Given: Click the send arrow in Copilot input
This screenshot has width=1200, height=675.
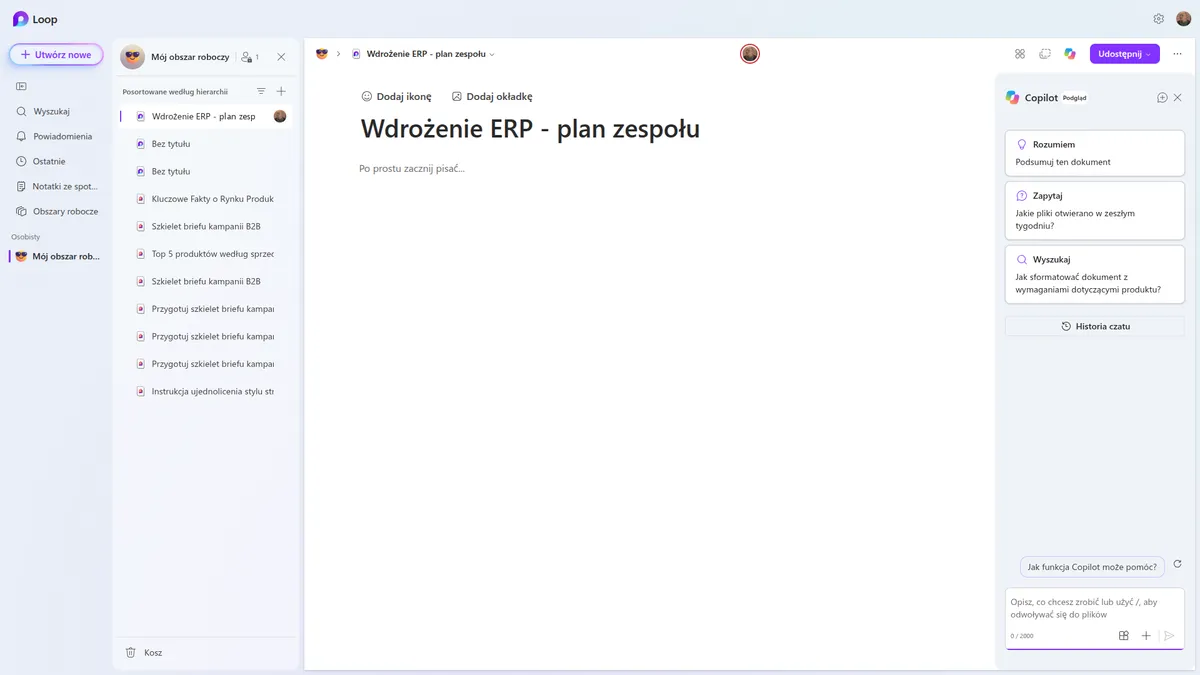Looking at the screenshot, I should [x=1169, y=636].
